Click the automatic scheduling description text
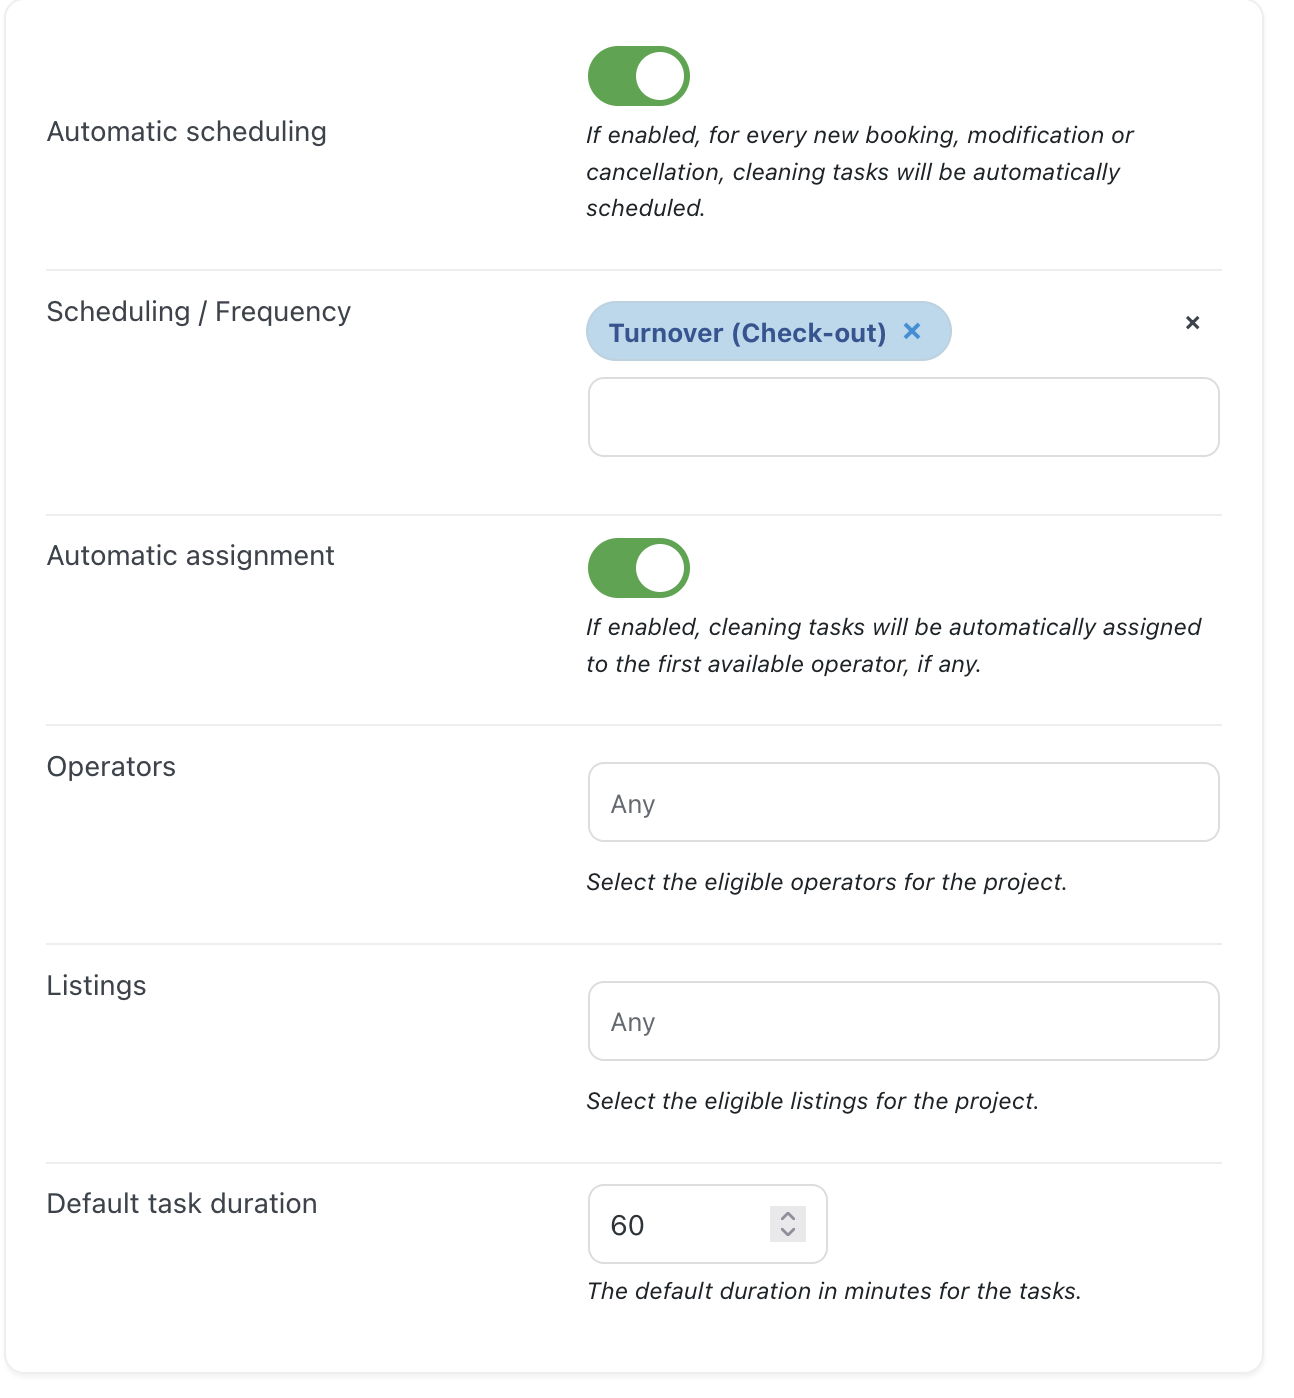 (860, 172)
